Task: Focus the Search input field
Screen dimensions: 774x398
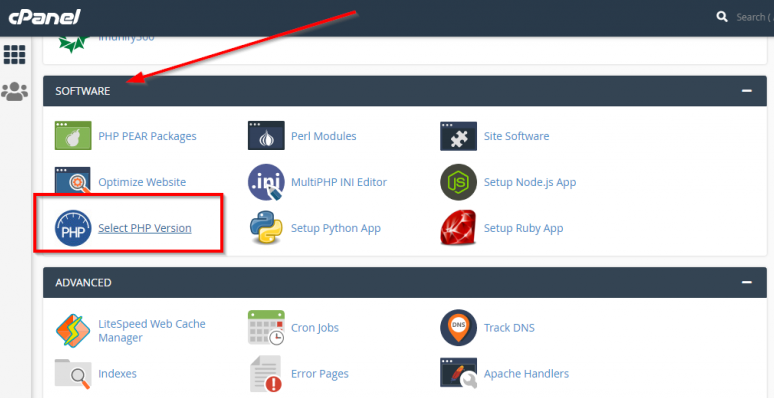Action: [755, 17]
